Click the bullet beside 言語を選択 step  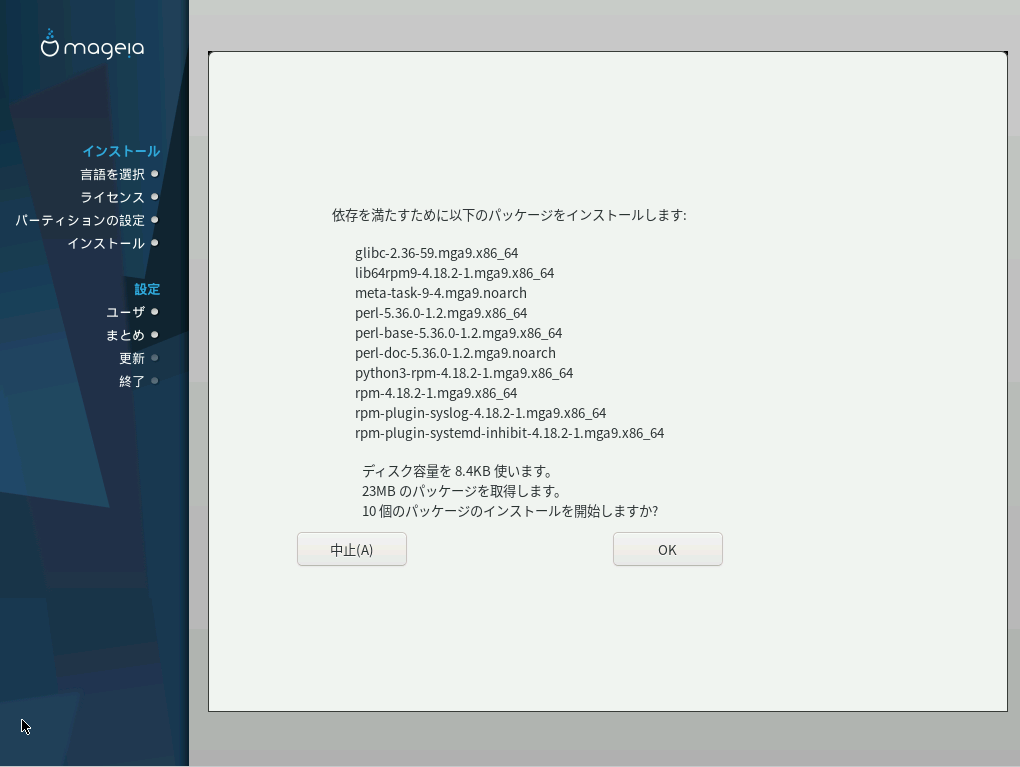pos(155,174)
